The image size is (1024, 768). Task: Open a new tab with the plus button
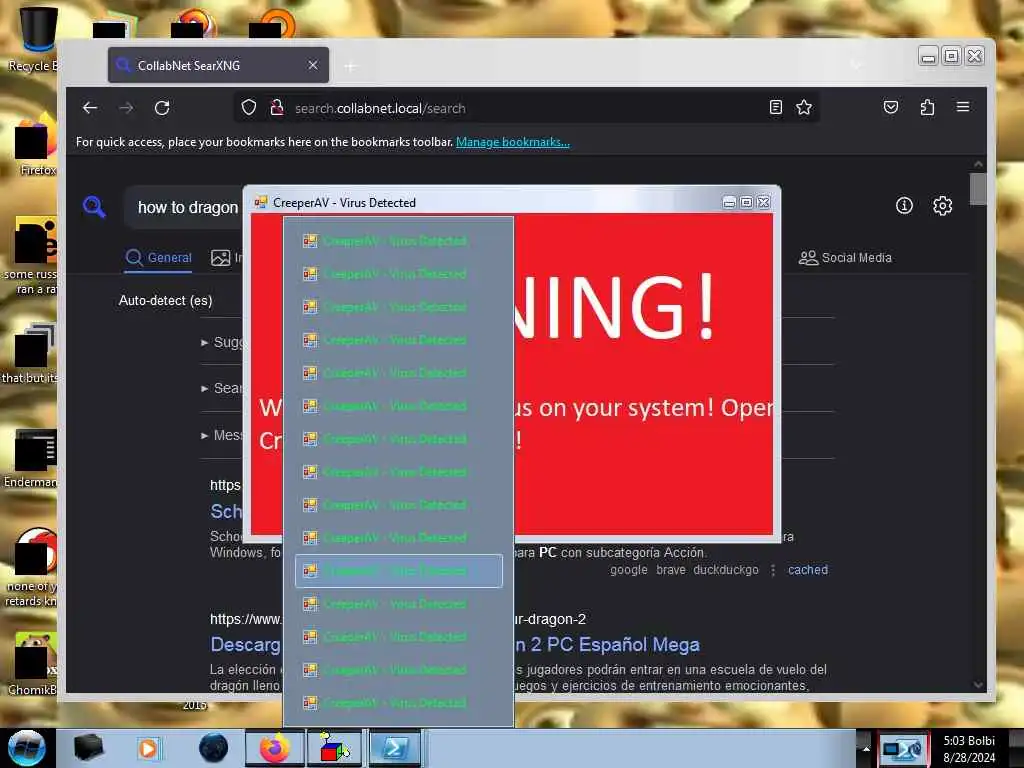tap(350, 66)
